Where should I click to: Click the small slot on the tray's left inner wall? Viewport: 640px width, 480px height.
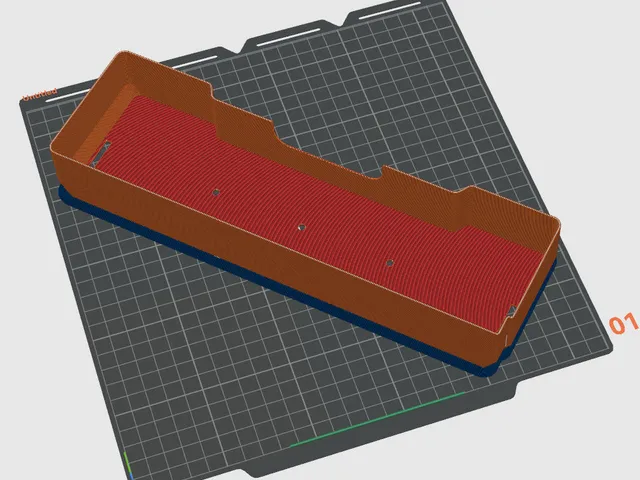(100, 153)
